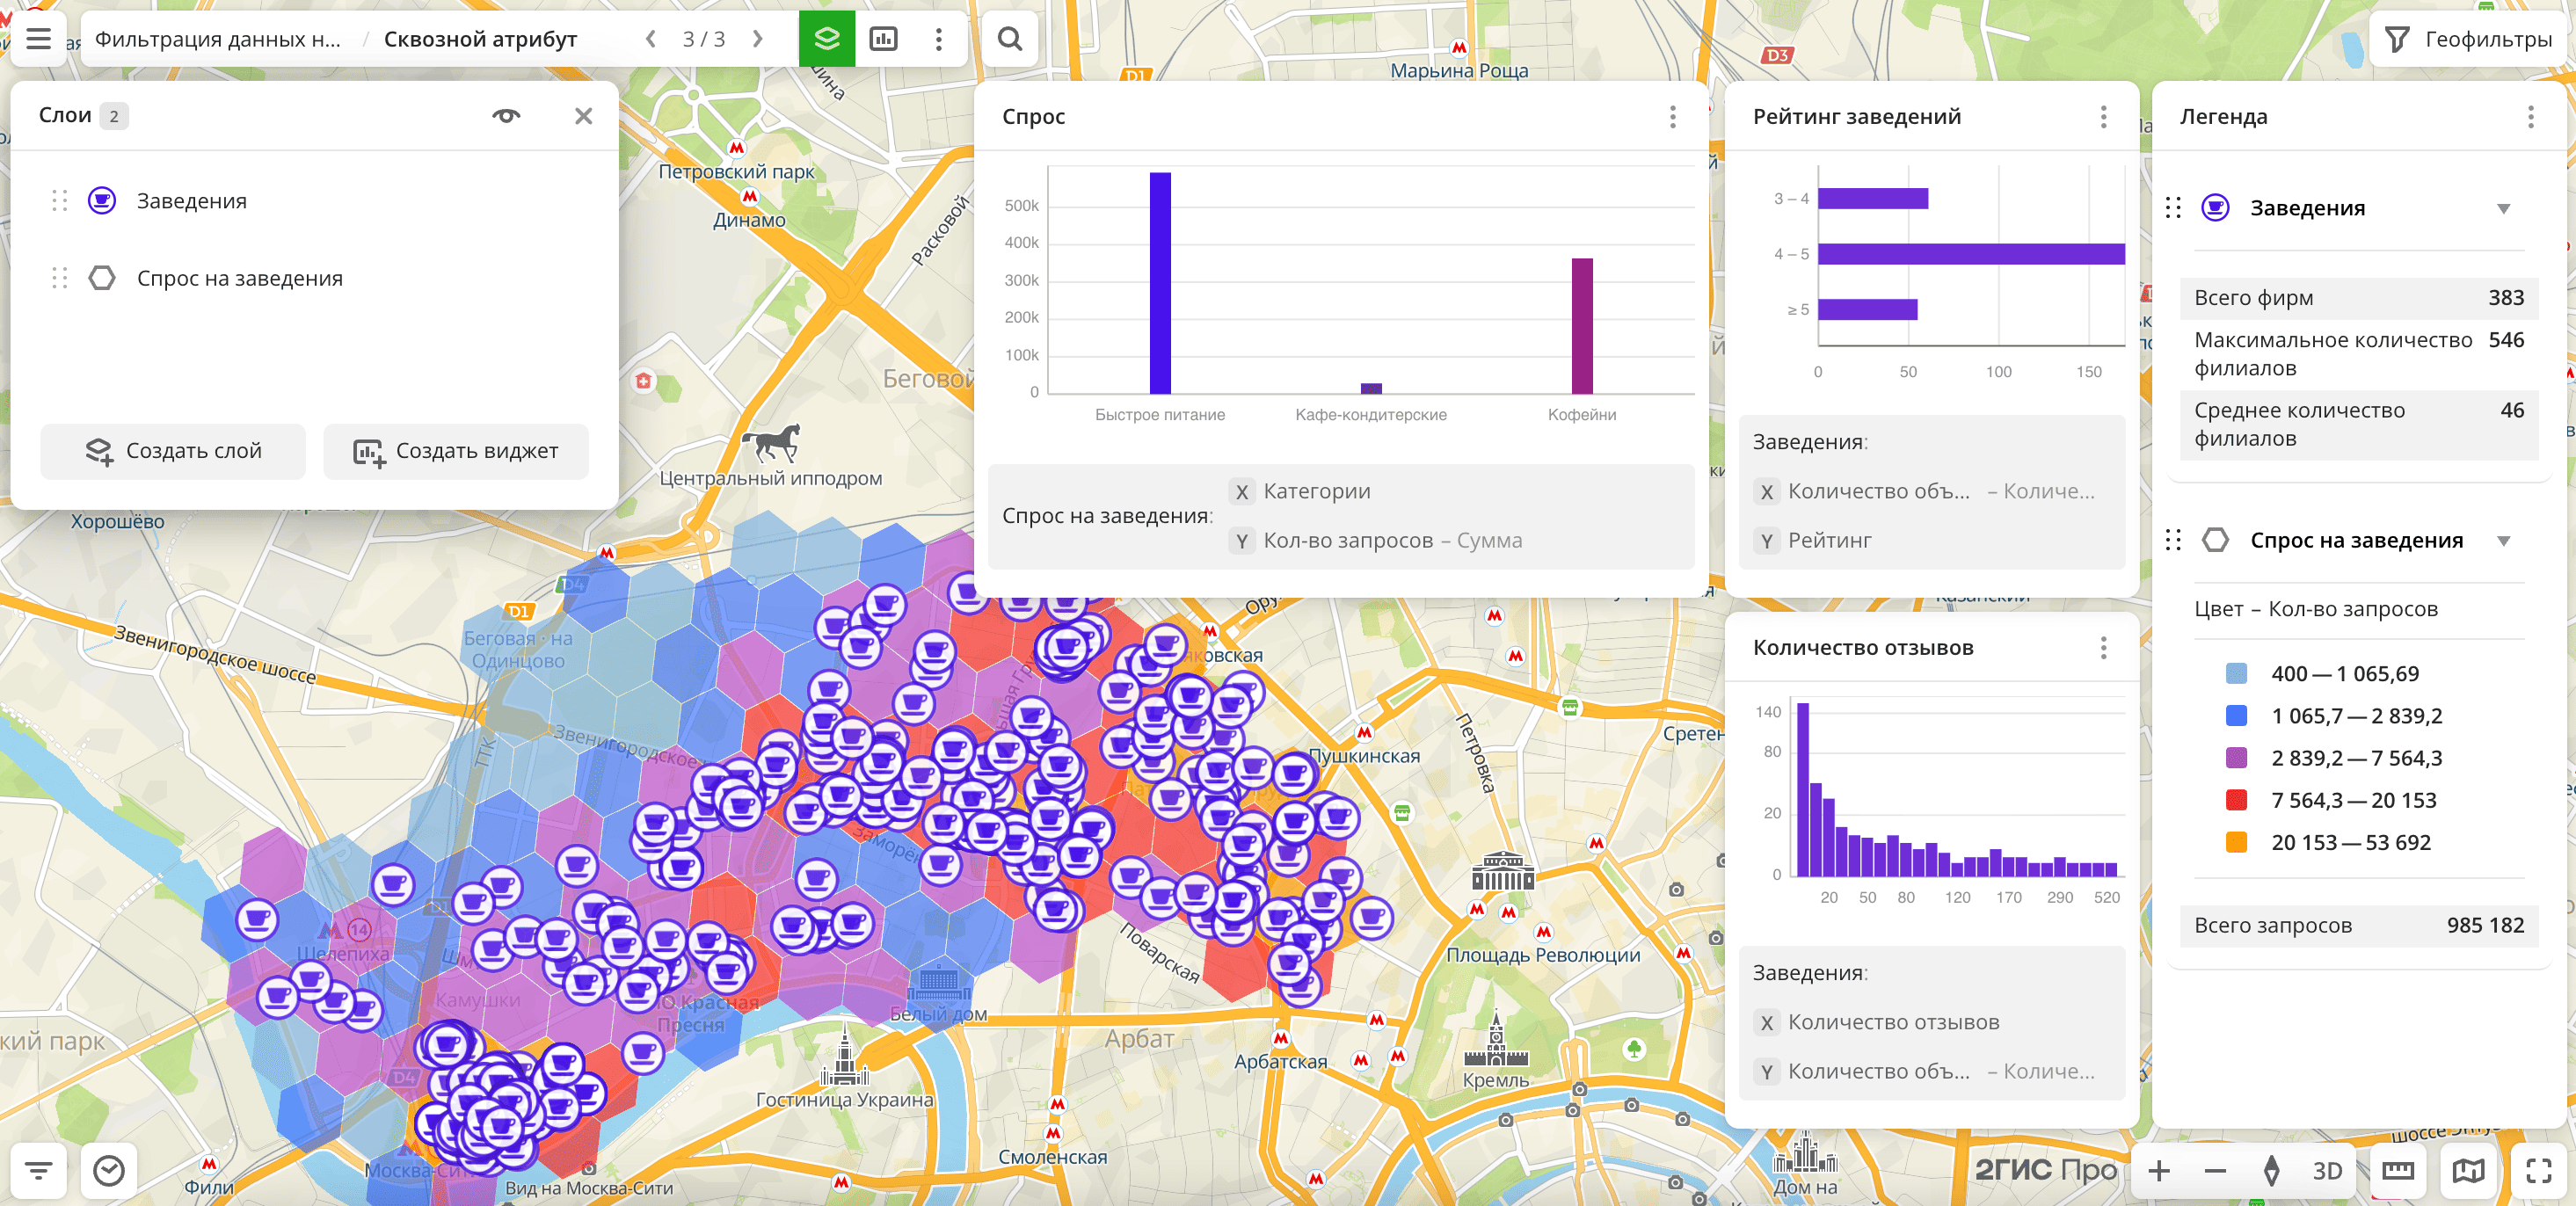The width and height of the screenshot is (2576, 1206).
Task: Open the time filter clock icon
Action: pyautogui.click(x=108, y=1170)
